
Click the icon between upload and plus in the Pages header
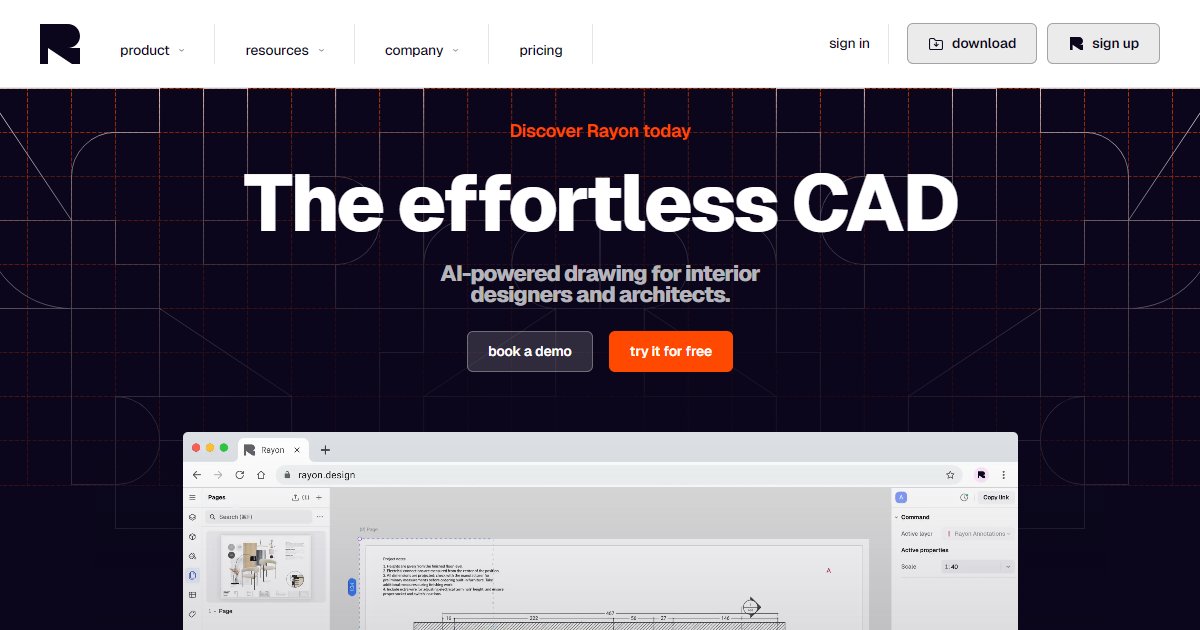click(x=306, y=497)
